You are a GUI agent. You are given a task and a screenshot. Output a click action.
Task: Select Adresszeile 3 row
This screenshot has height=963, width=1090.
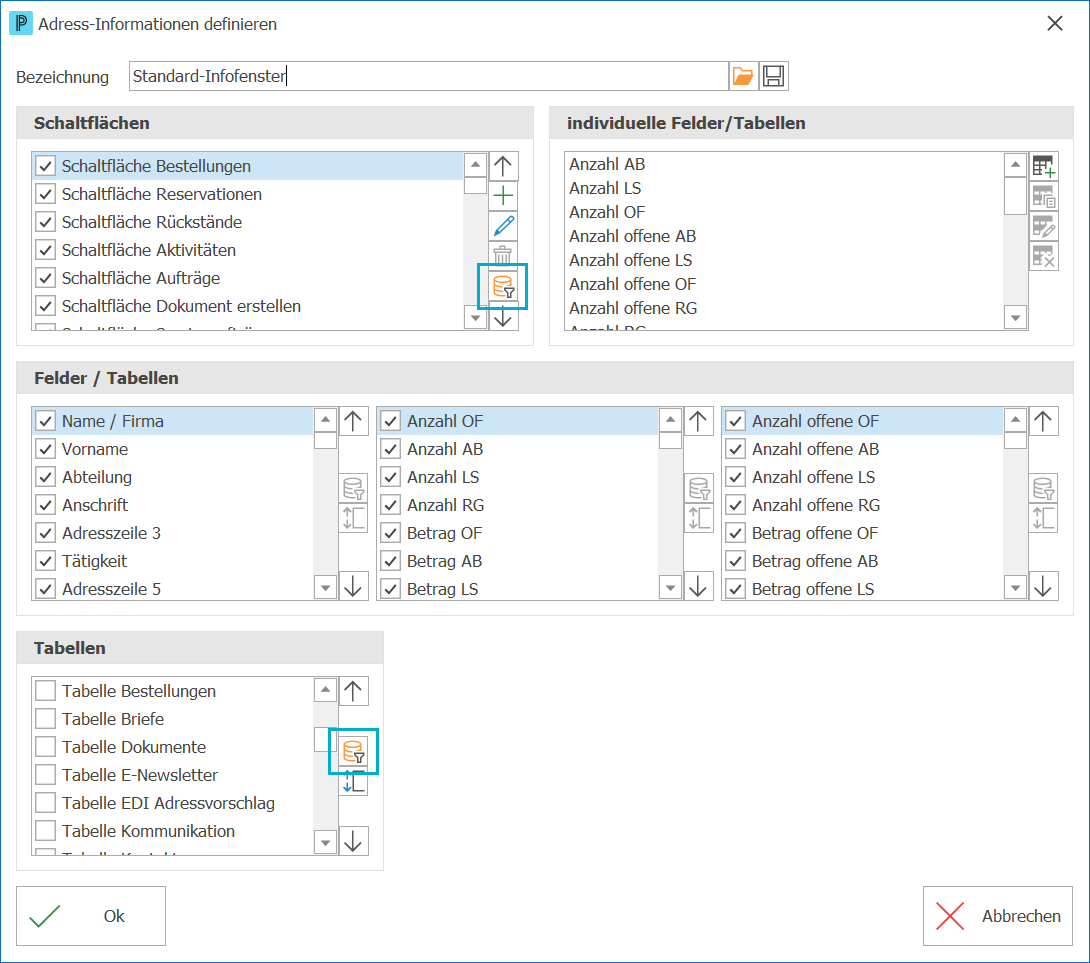click(x=173, y=533)
